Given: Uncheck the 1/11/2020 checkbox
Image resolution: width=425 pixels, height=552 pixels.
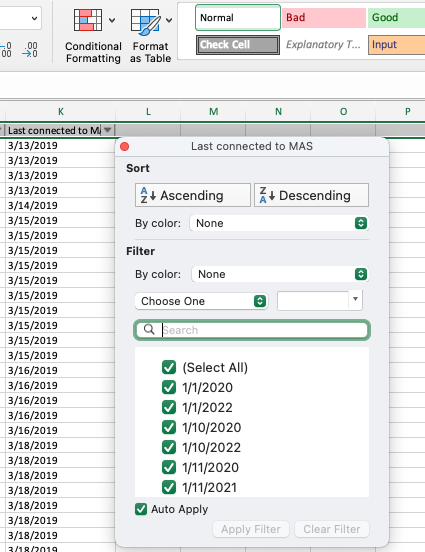Looking at the screenshot, I should (x=169, y=467).
